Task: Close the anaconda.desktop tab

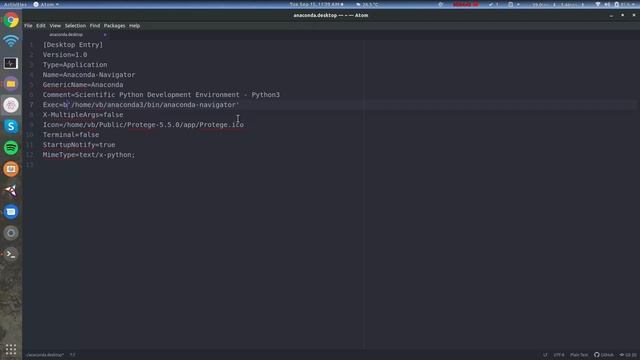Action: click(x=105, y=35)
